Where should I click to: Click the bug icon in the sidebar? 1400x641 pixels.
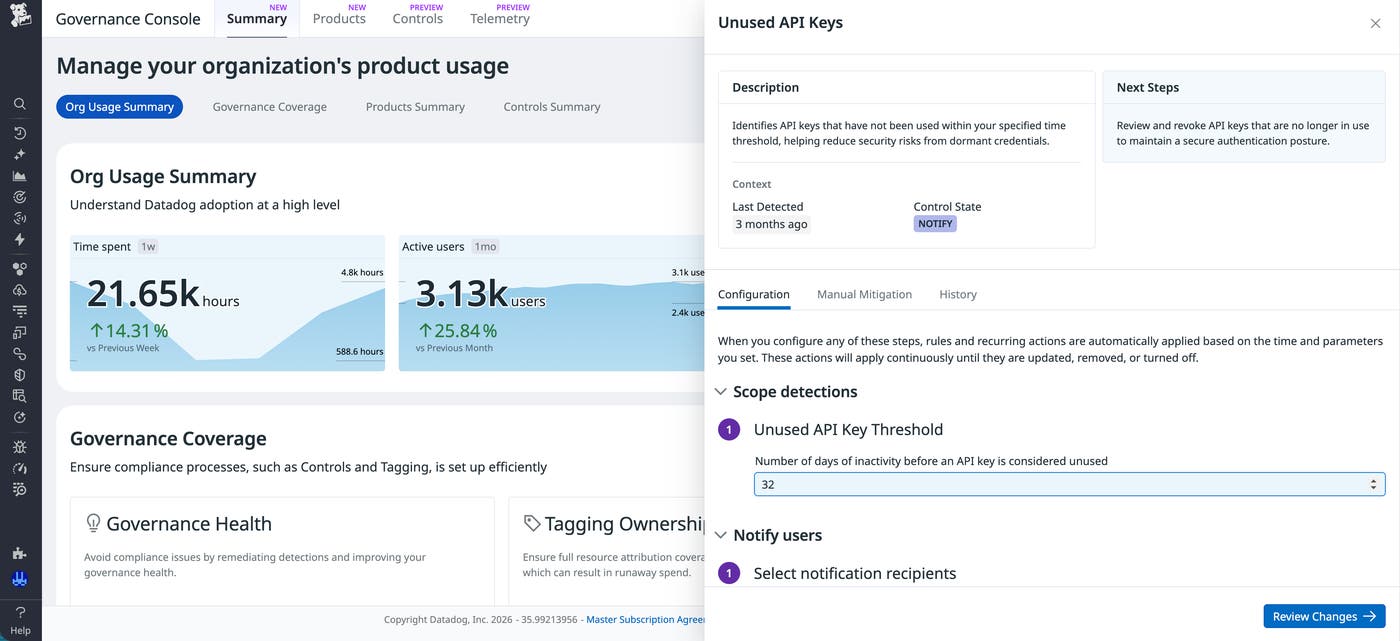tap(20, 447)
